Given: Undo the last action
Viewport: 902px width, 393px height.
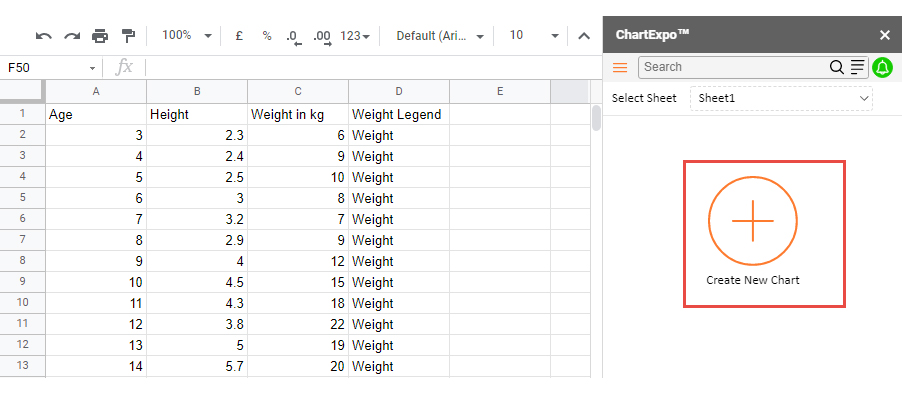Looking at the screenshot, I should coord(44,36).
